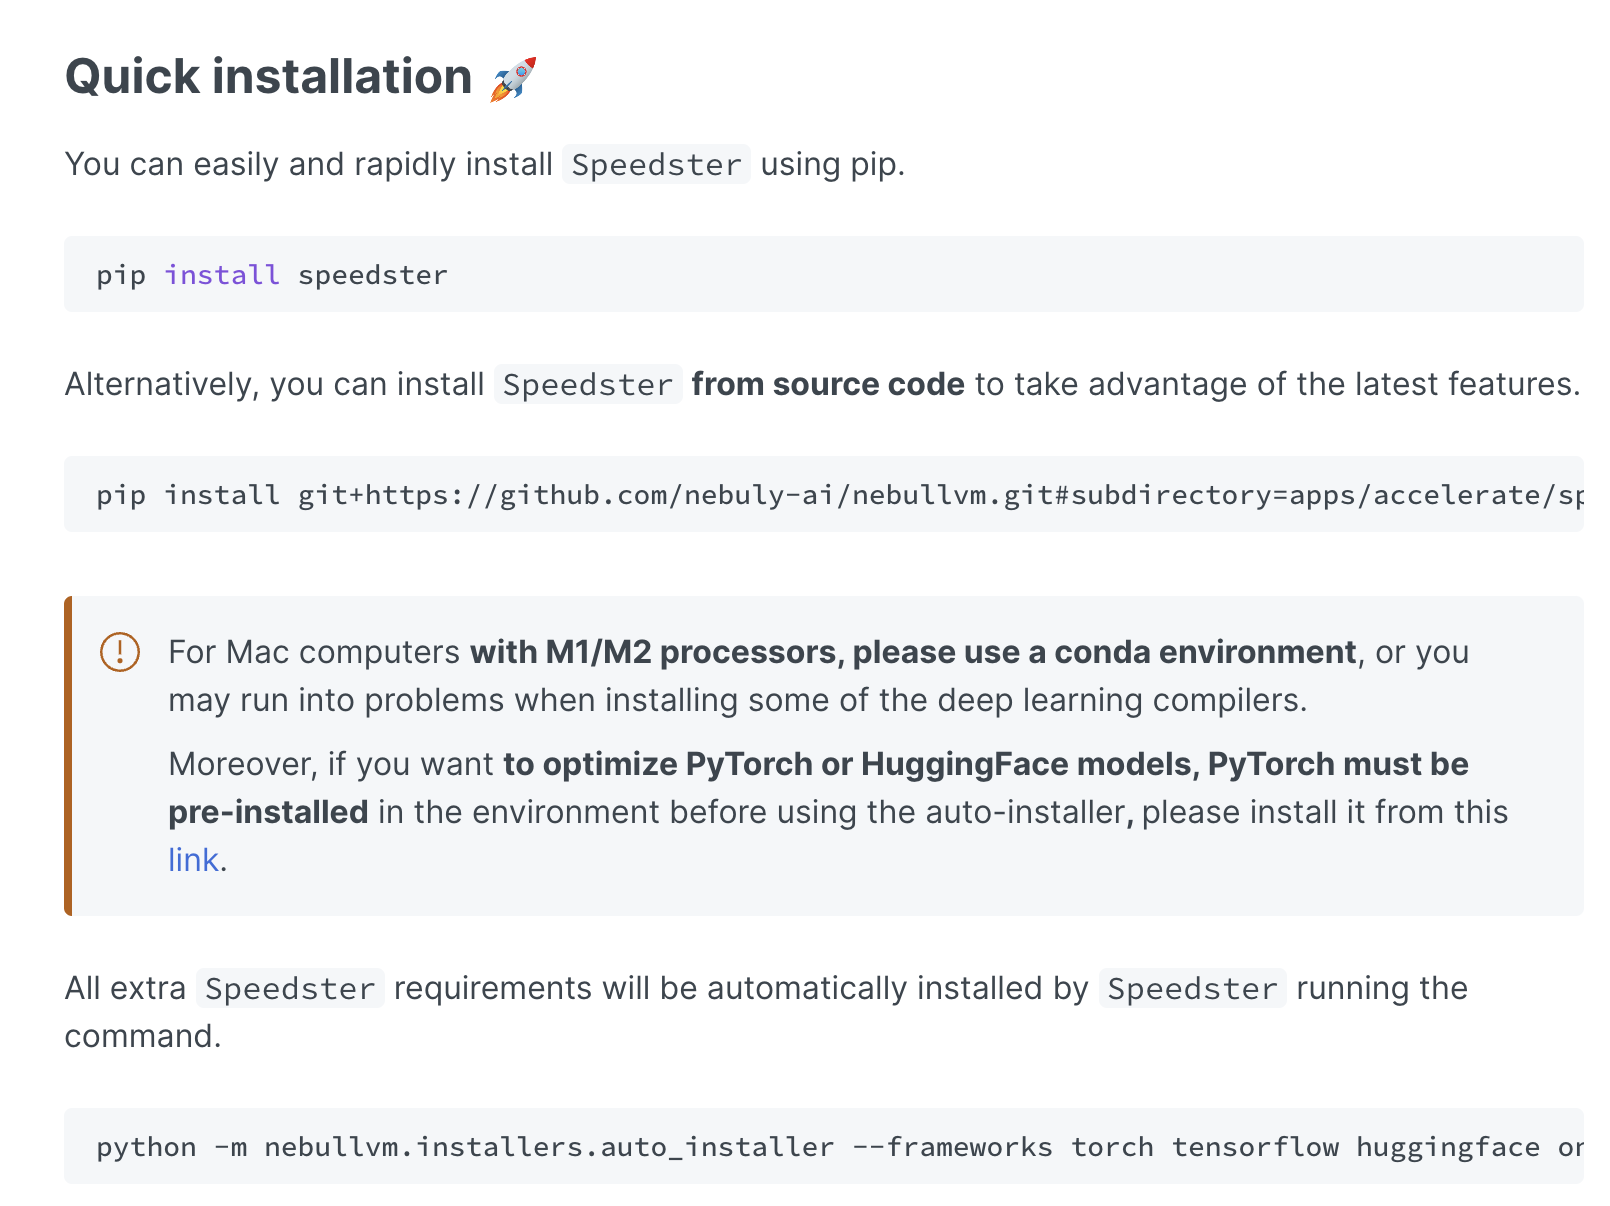Select the python auto_installer command line
This screenshot has height=1206, width=1610.
[700, 1146]
